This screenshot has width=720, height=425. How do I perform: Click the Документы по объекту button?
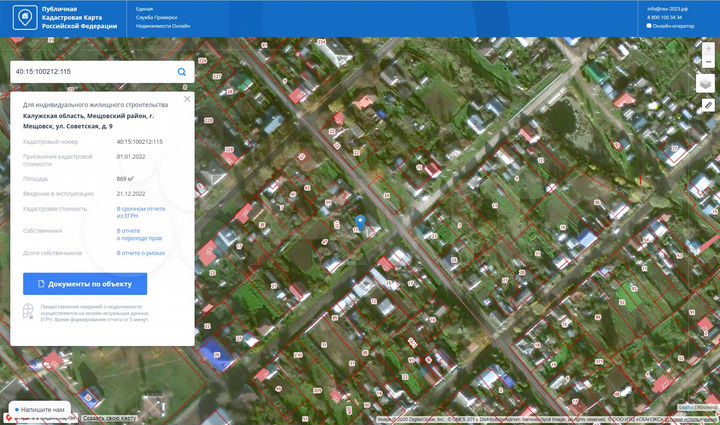tap(85, 284)
